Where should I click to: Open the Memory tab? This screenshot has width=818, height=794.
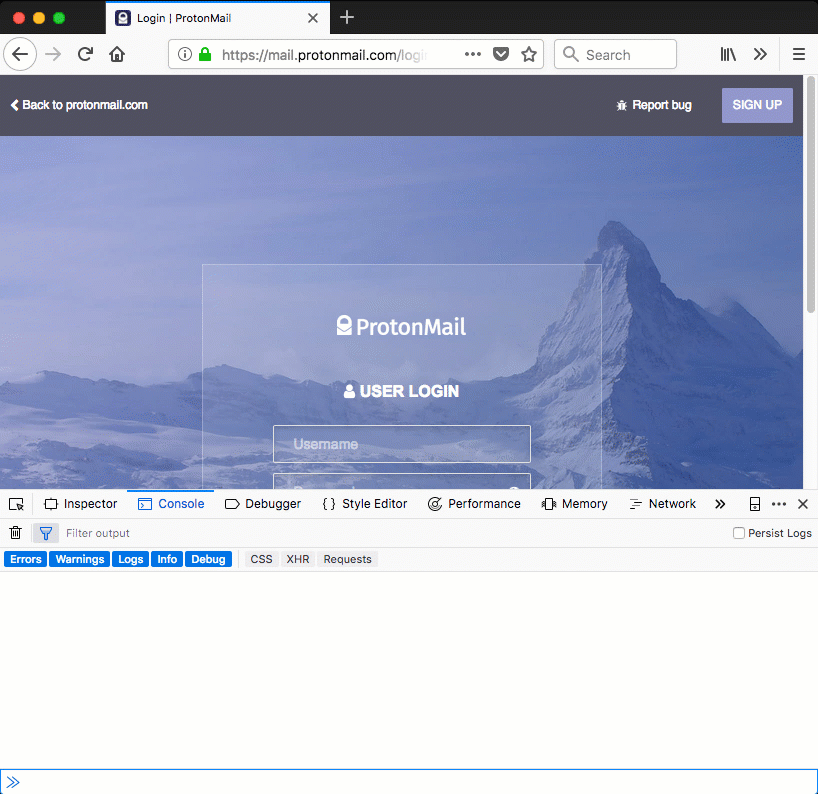(x=574, y=504)
